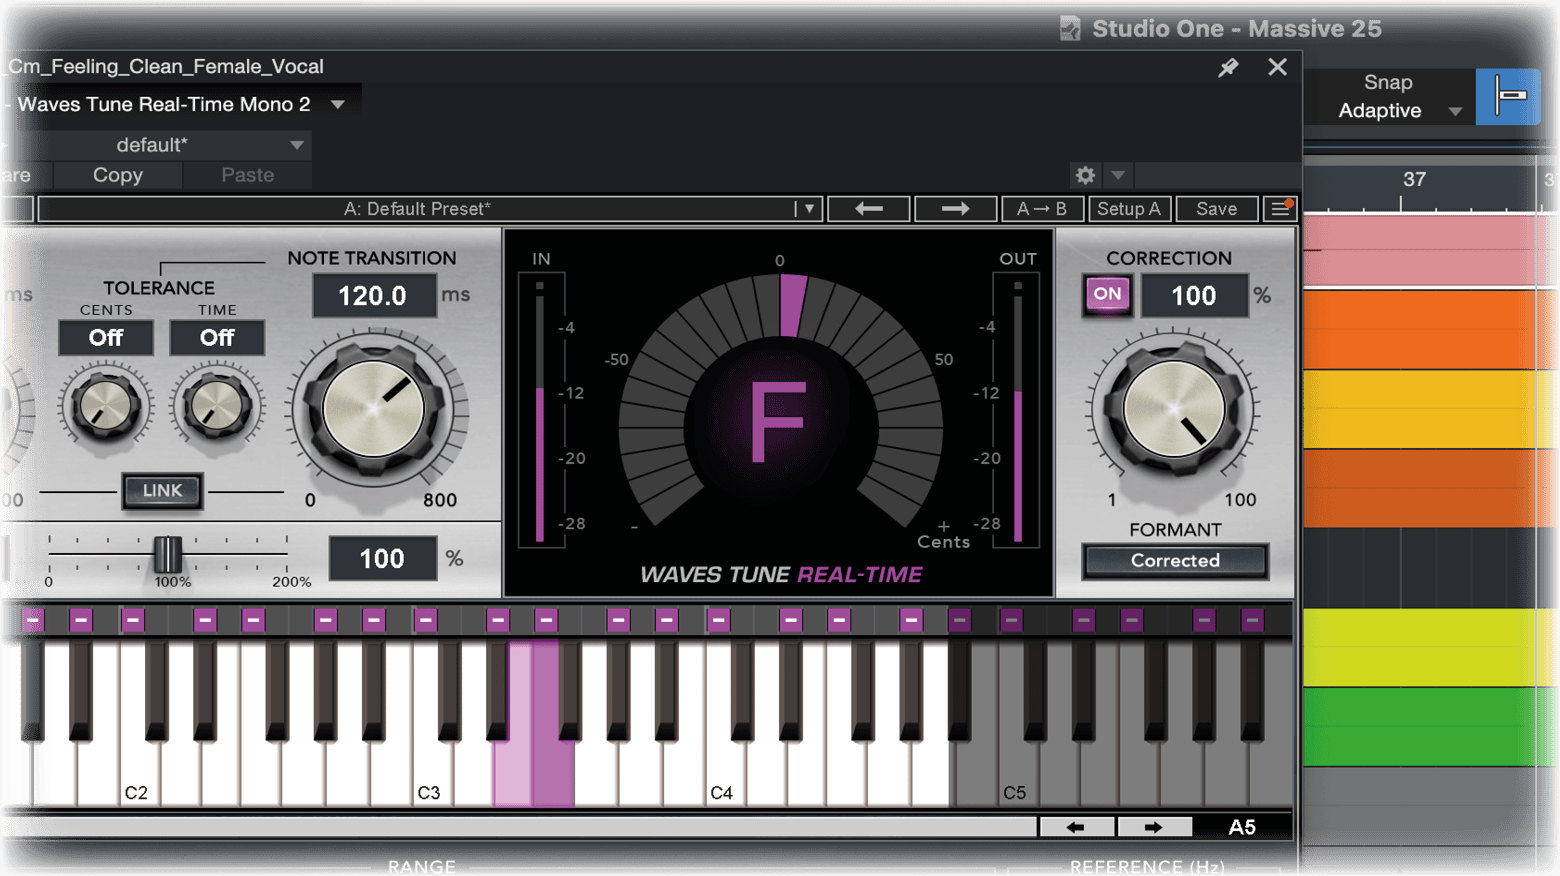Load next preset with the right arrow
The width and height of the screenshot is (1560, 876).
(x=955, y=209)
